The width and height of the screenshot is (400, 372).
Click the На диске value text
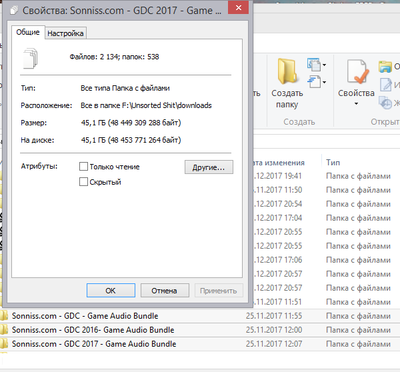pyautogui.click(x=131, y=140)
